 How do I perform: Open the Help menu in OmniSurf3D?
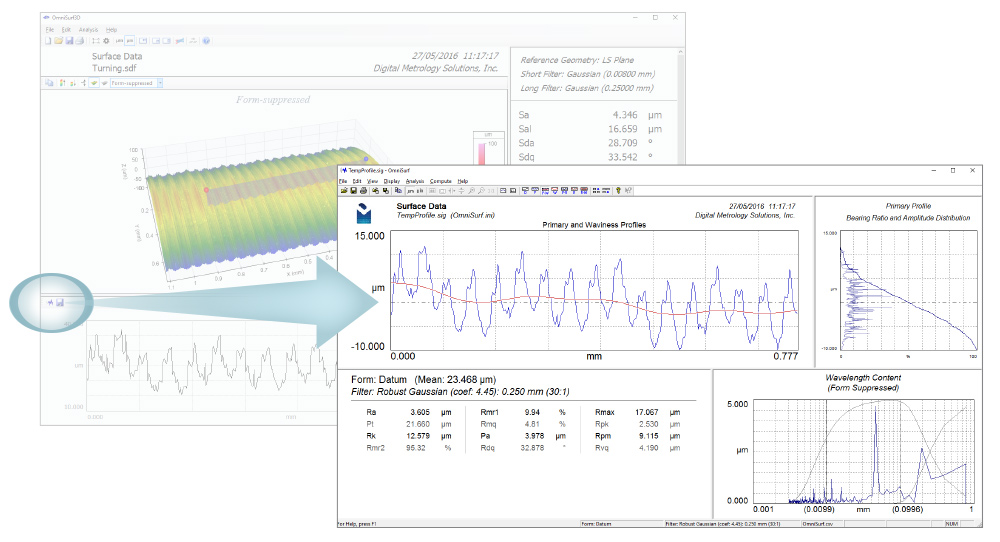click(112, 30)
